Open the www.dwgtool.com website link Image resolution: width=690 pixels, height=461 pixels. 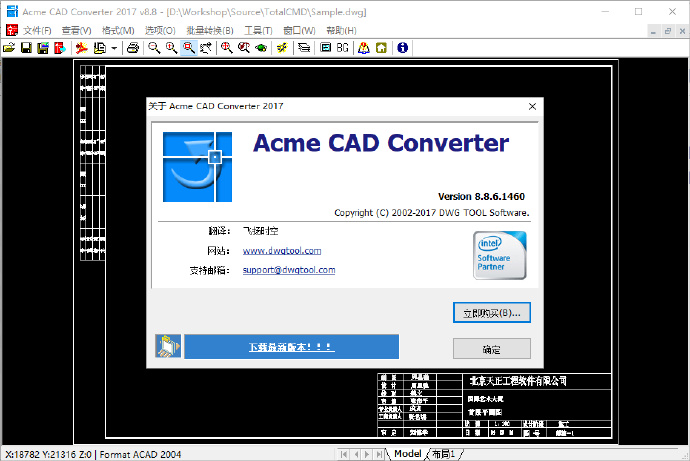[x=282, y=251]
